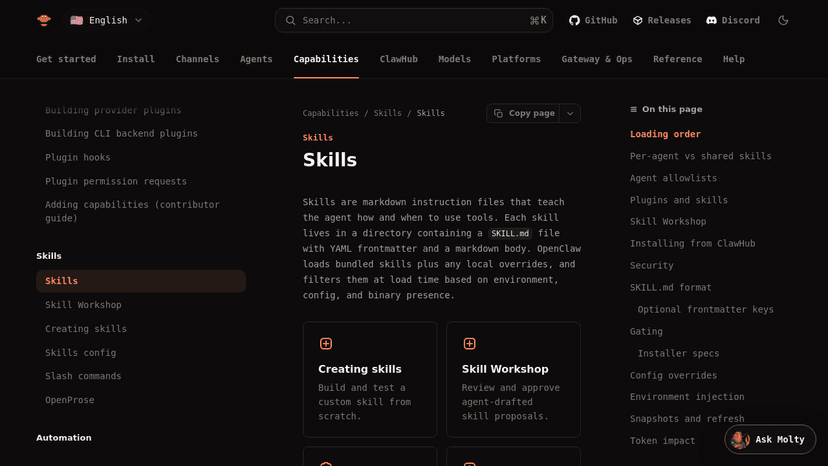
Task: Jump to Config overrides section
Action: click(673, 376)
